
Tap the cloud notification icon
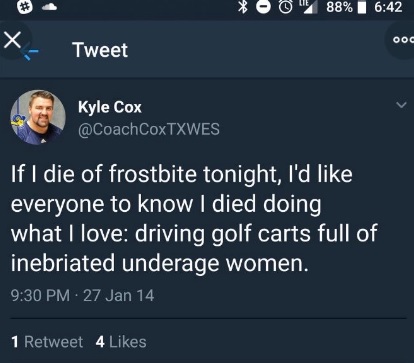coord(49,7)
